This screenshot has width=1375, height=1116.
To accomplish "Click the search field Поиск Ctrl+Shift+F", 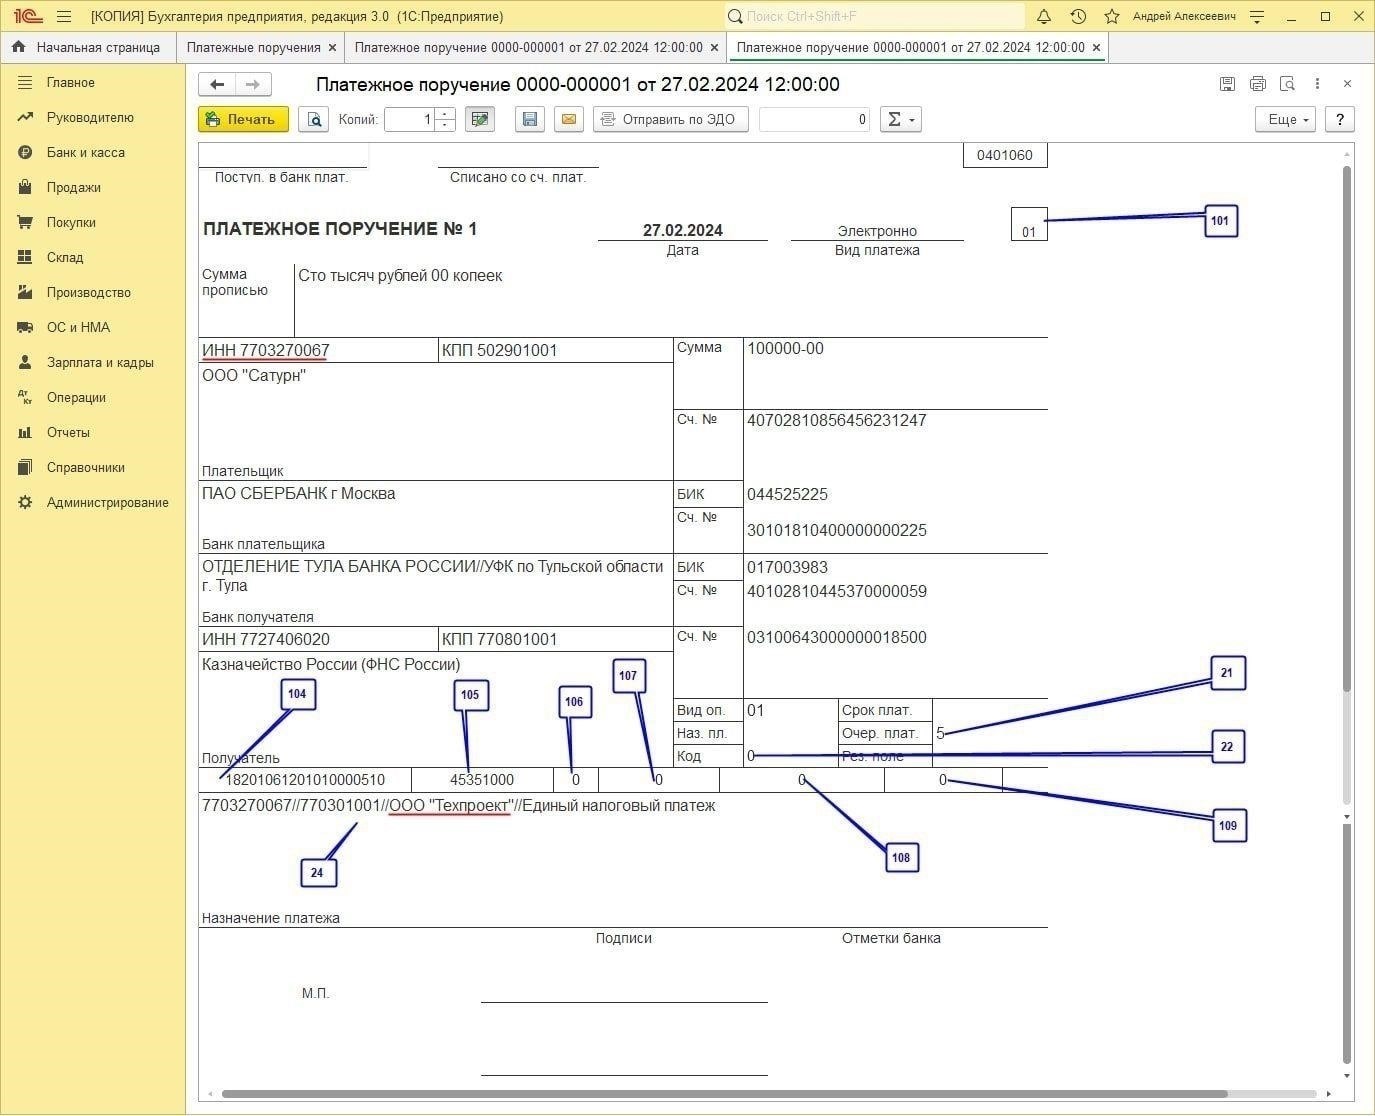I will (875, 16).
